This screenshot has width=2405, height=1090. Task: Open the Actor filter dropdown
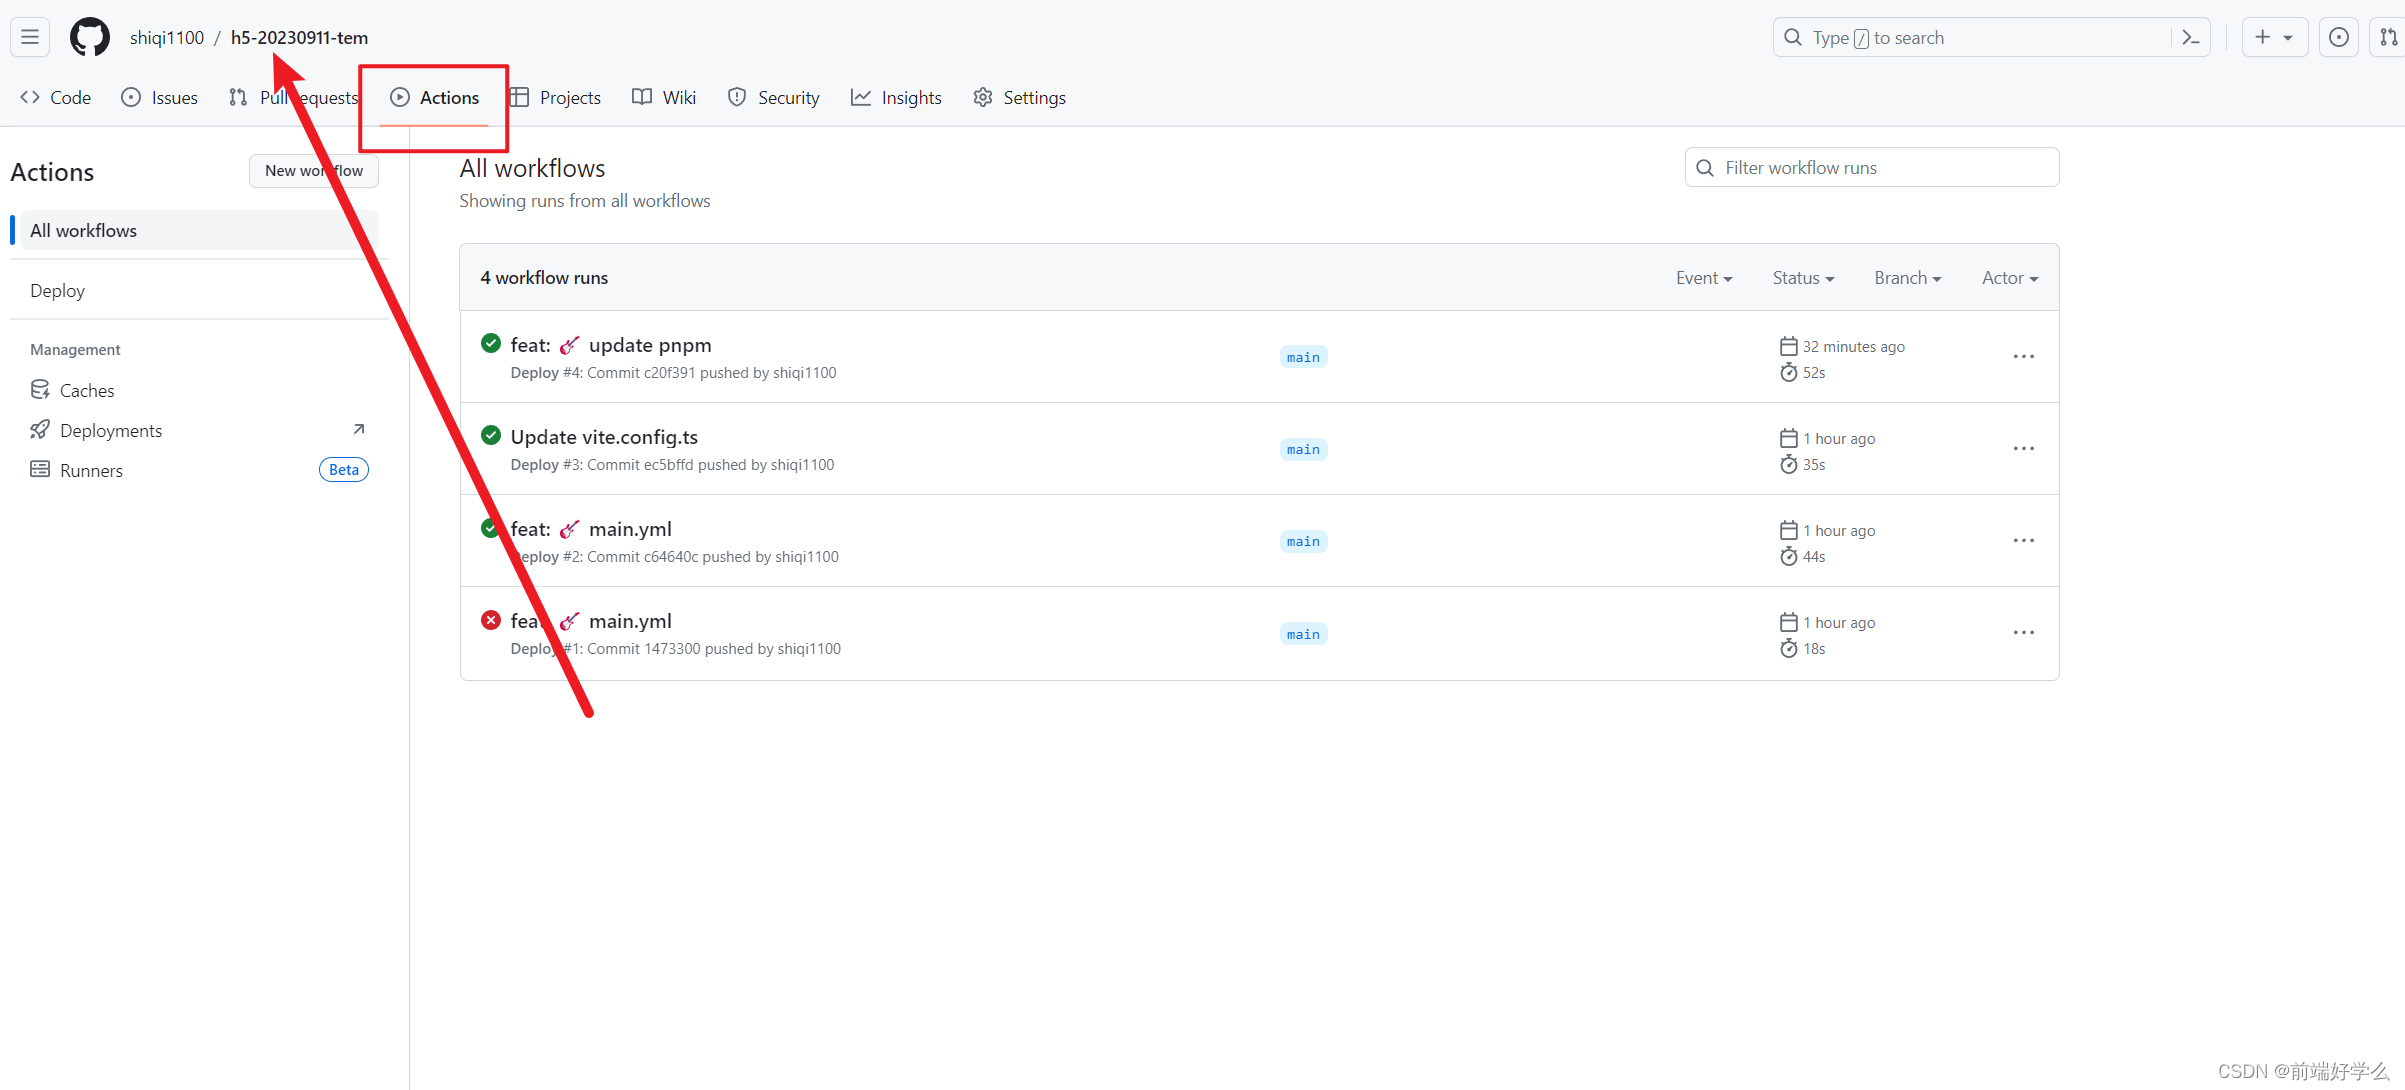pos(2009,278)
